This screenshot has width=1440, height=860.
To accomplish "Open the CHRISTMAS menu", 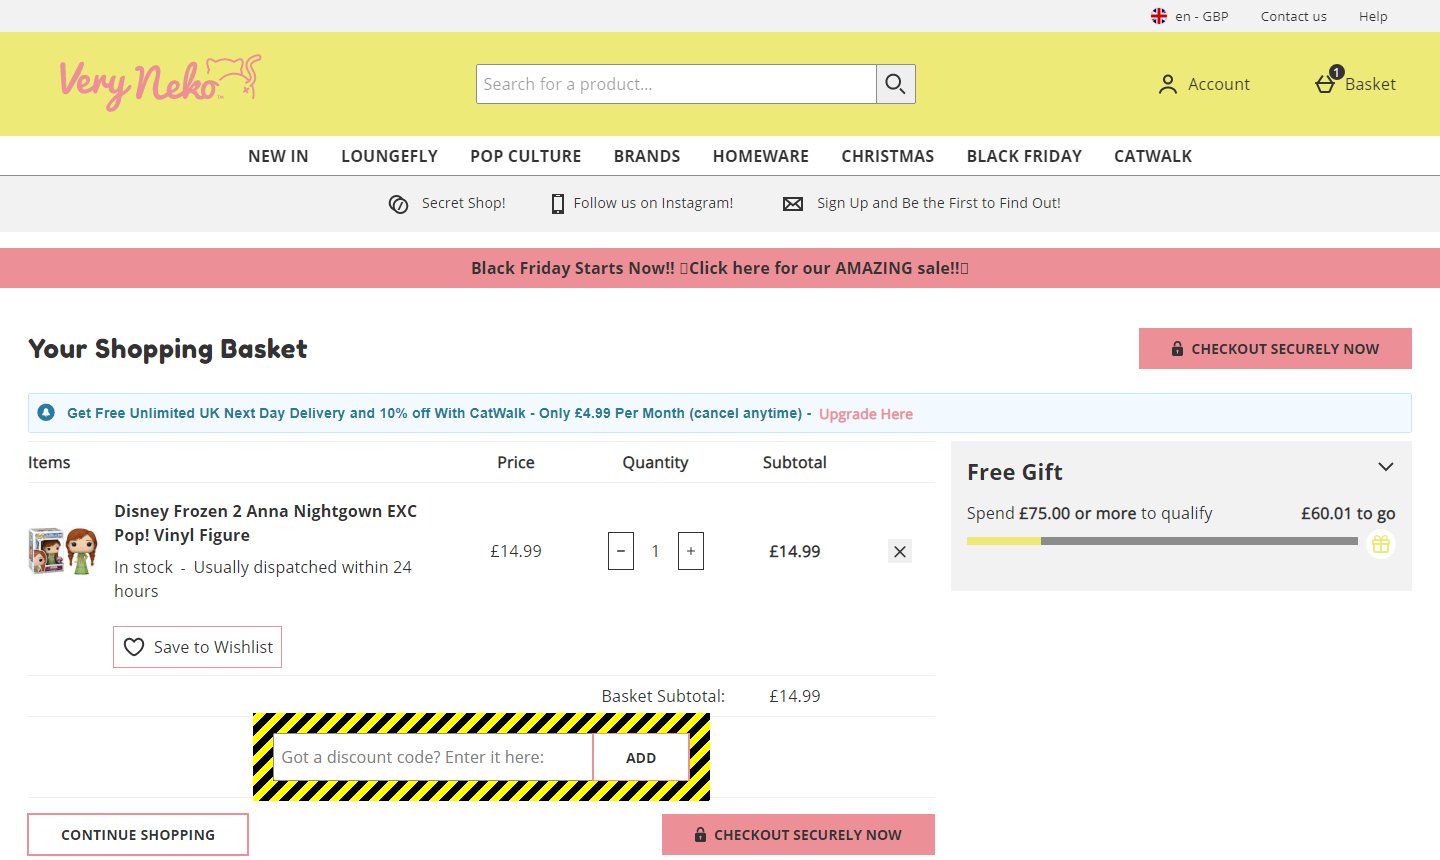I will (888, 156).
